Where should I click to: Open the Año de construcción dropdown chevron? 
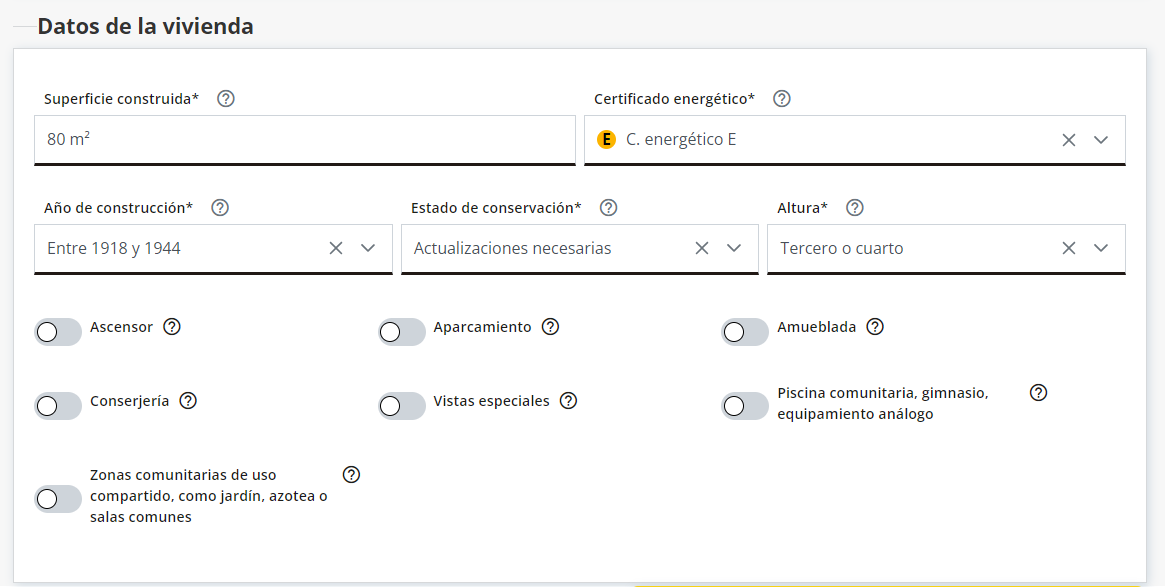(368, 248)
